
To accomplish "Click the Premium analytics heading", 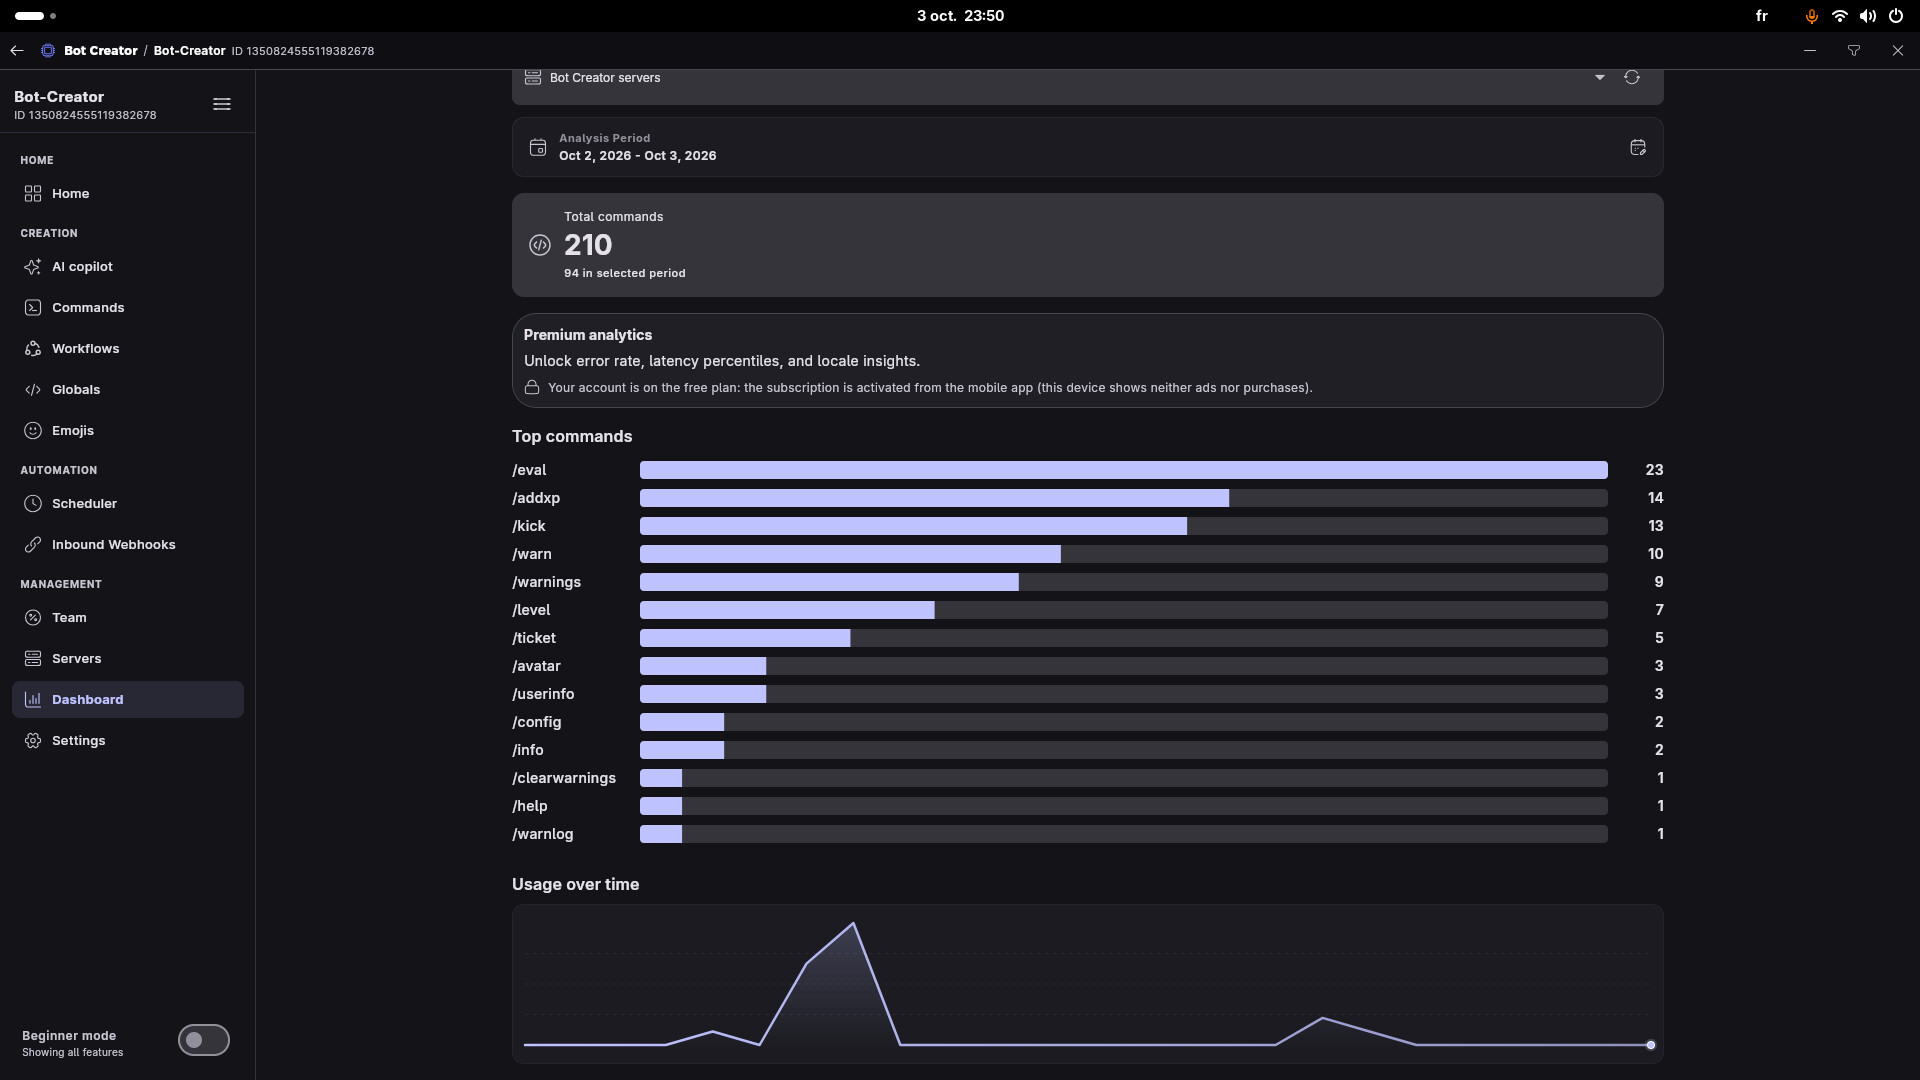I will coord(588,335).
